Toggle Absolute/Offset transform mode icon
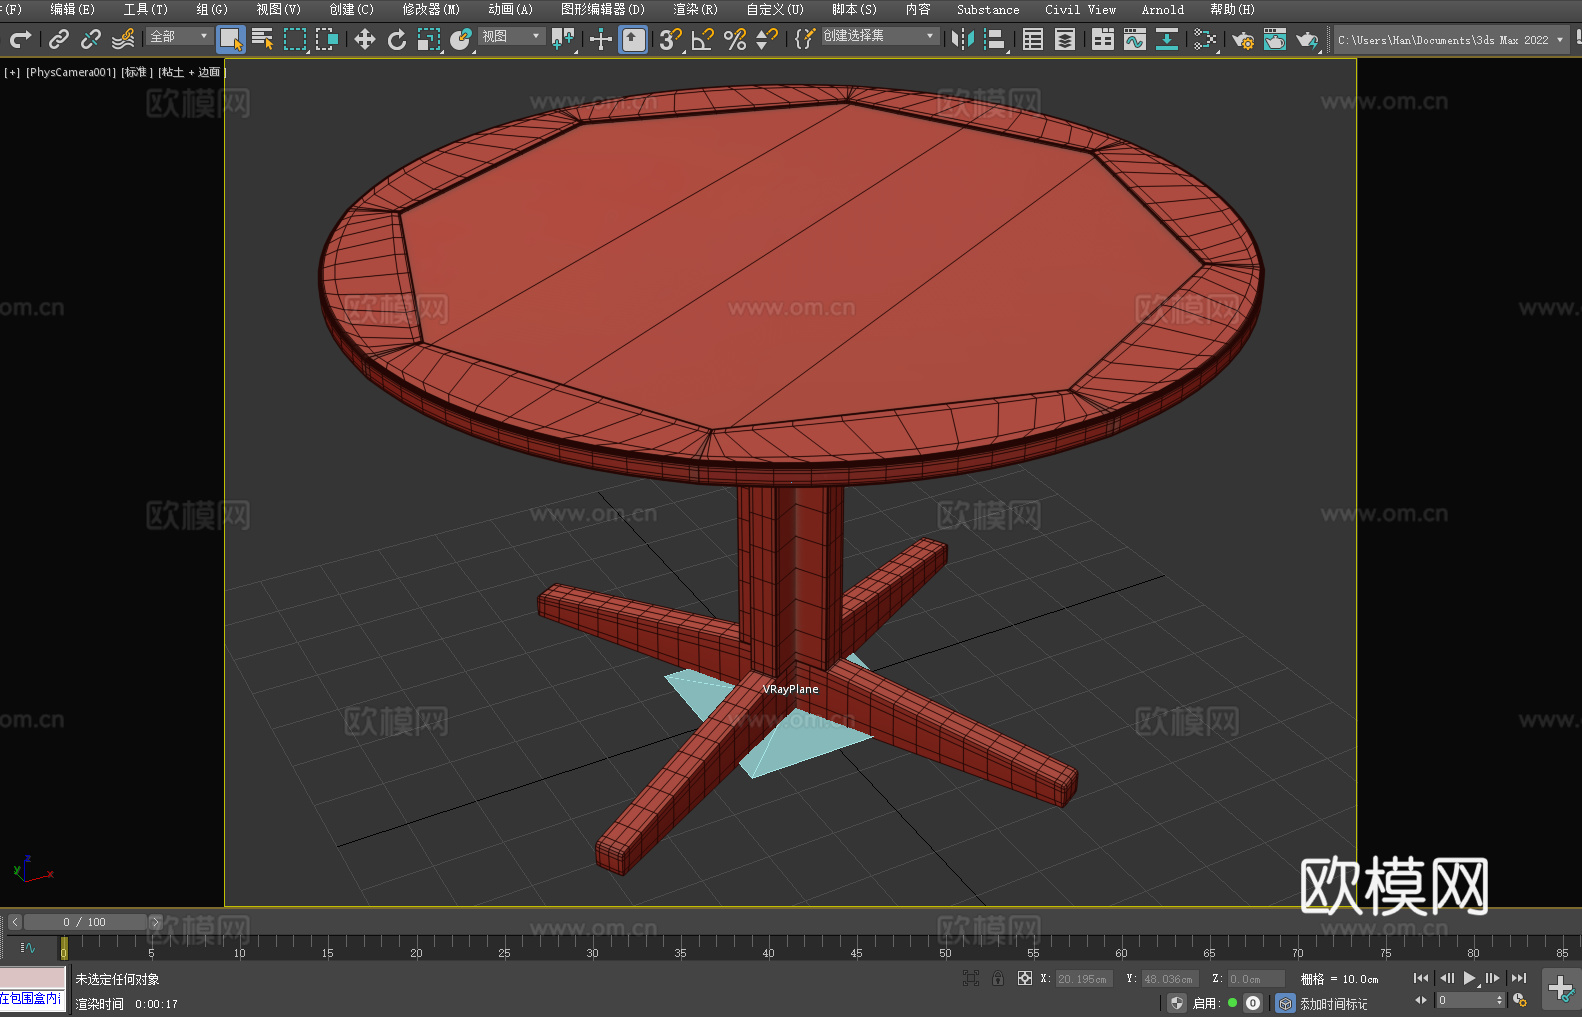Screen dimensions: 1582x1017 [x=1025, y=978]
